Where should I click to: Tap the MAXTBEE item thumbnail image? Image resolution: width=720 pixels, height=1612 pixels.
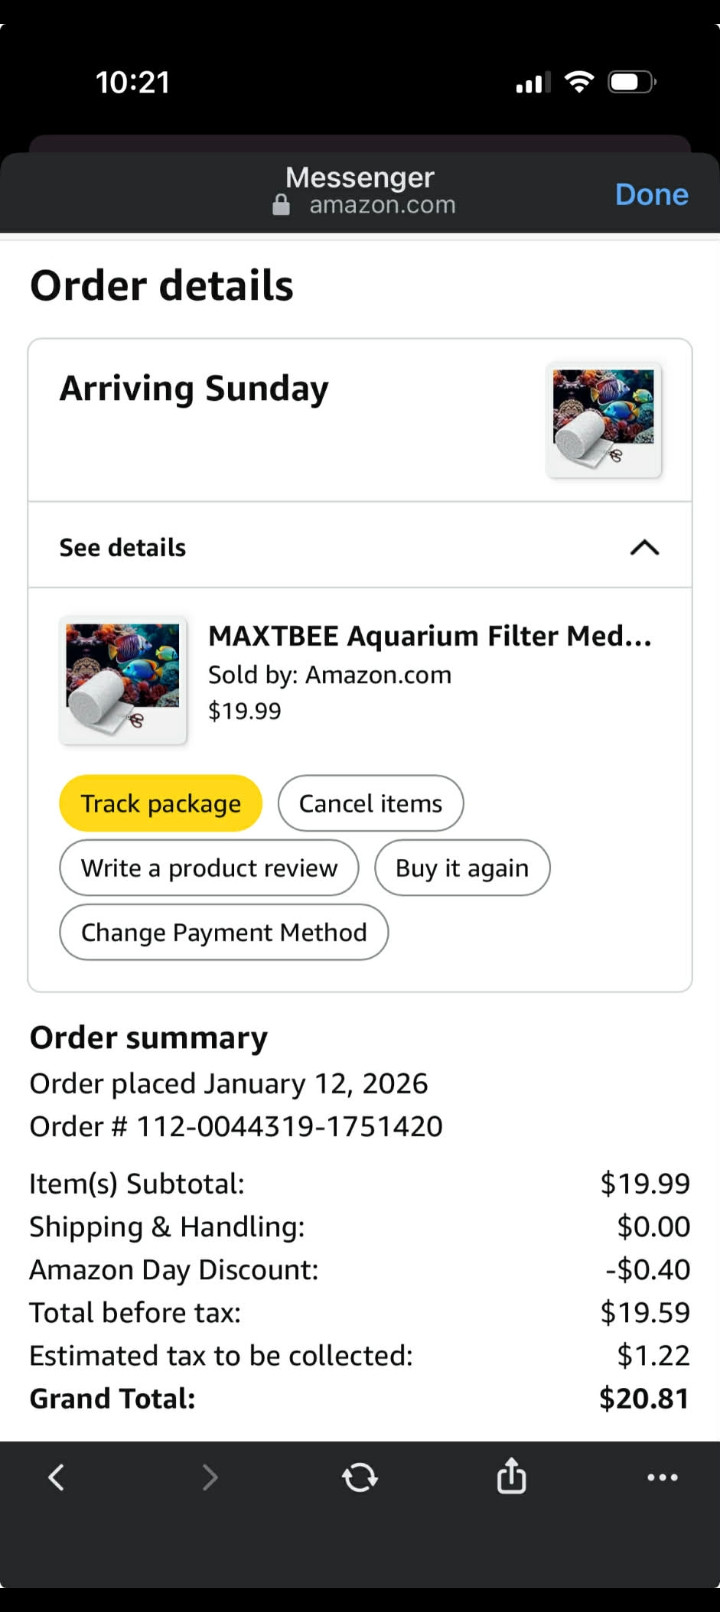coord(123,680)
